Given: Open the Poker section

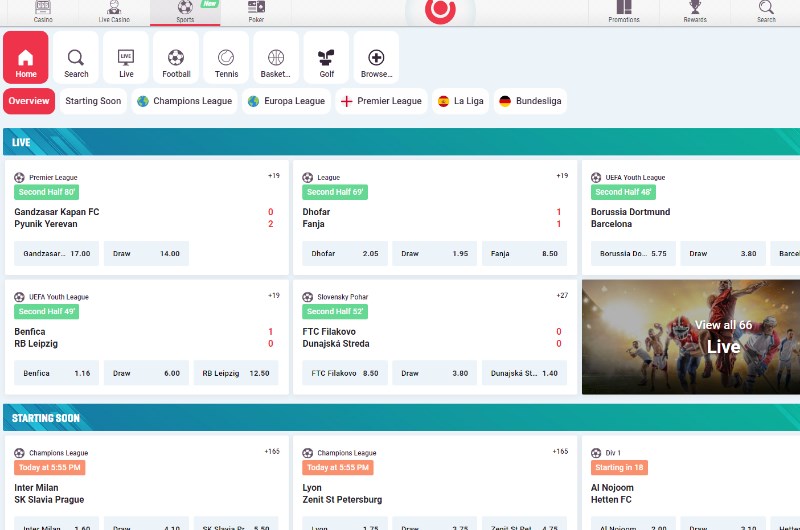Looking at the screenshot, I should pos(256,12).
